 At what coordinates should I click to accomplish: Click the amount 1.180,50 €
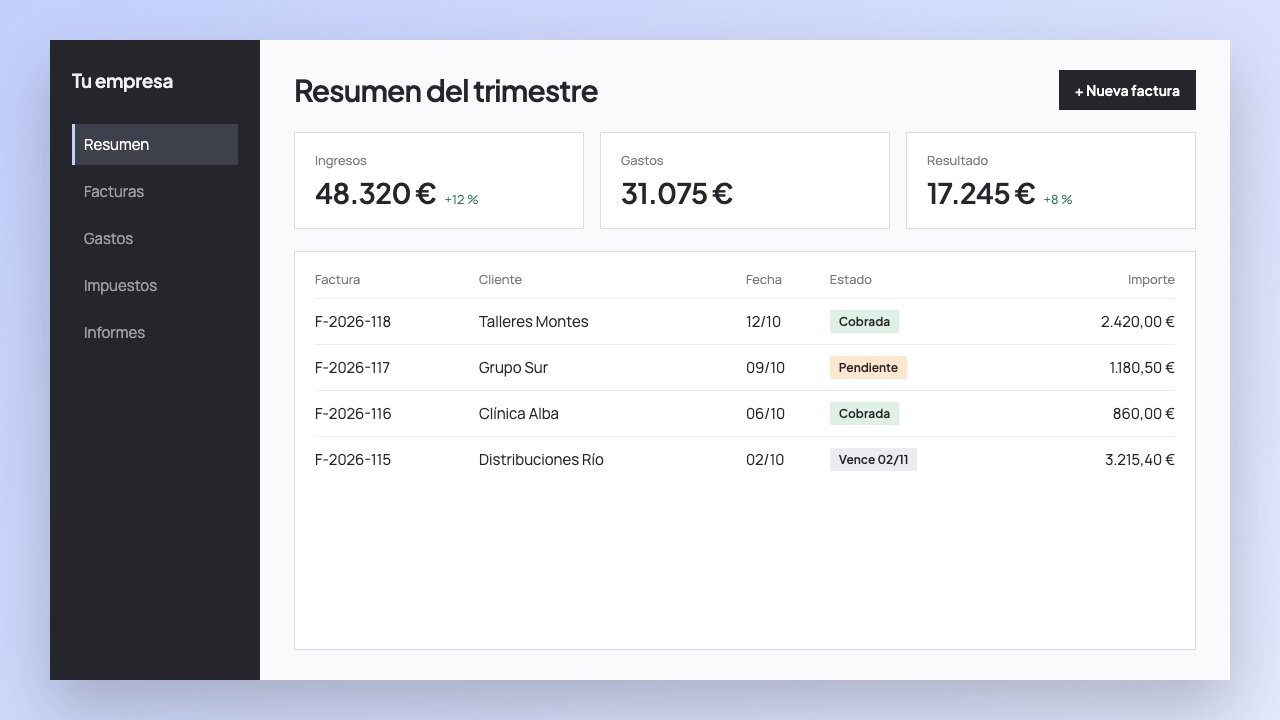point(1142,367)
